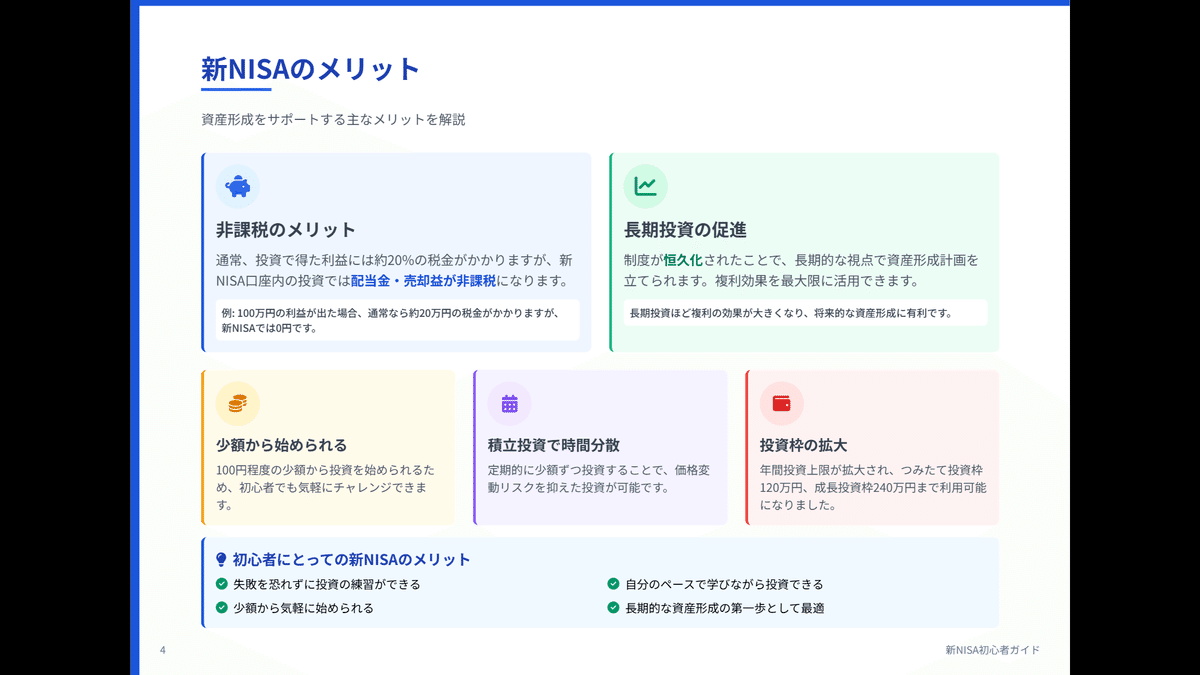The image size is (1200, 675).
Task: Select the 非課税のメリット card
Action: click(x=396, y=250)
